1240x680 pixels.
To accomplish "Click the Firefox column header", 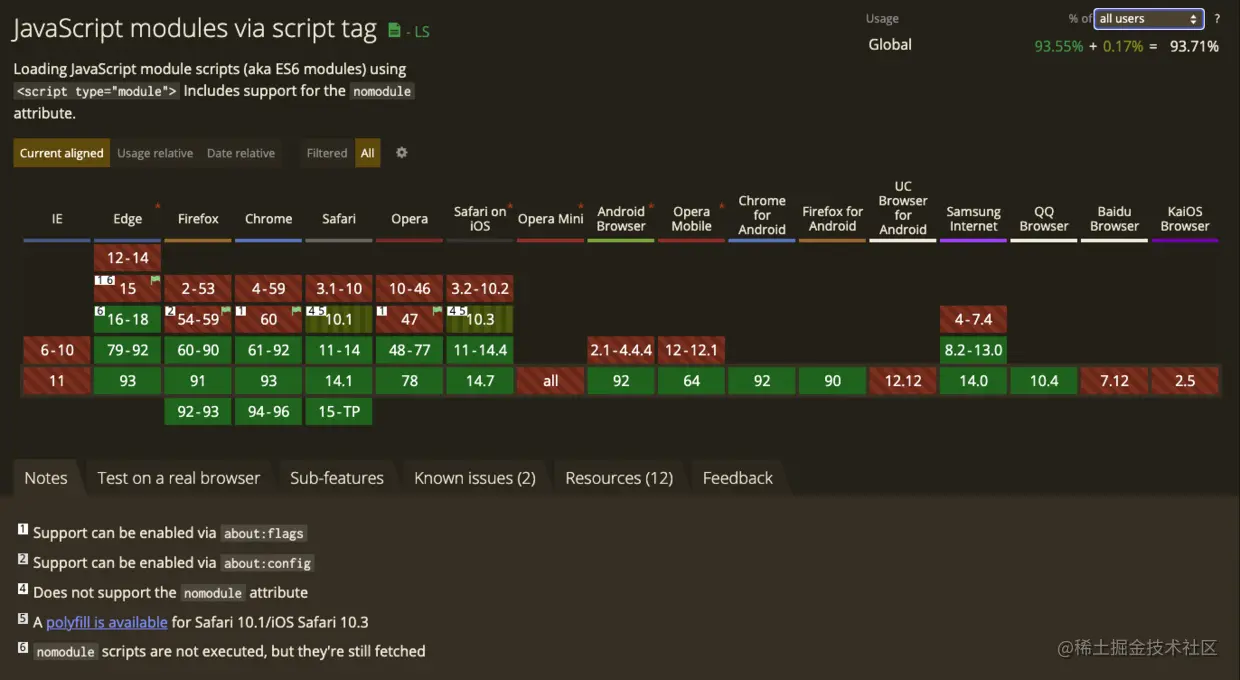I will pyautogui.click(x=198, y=219).
